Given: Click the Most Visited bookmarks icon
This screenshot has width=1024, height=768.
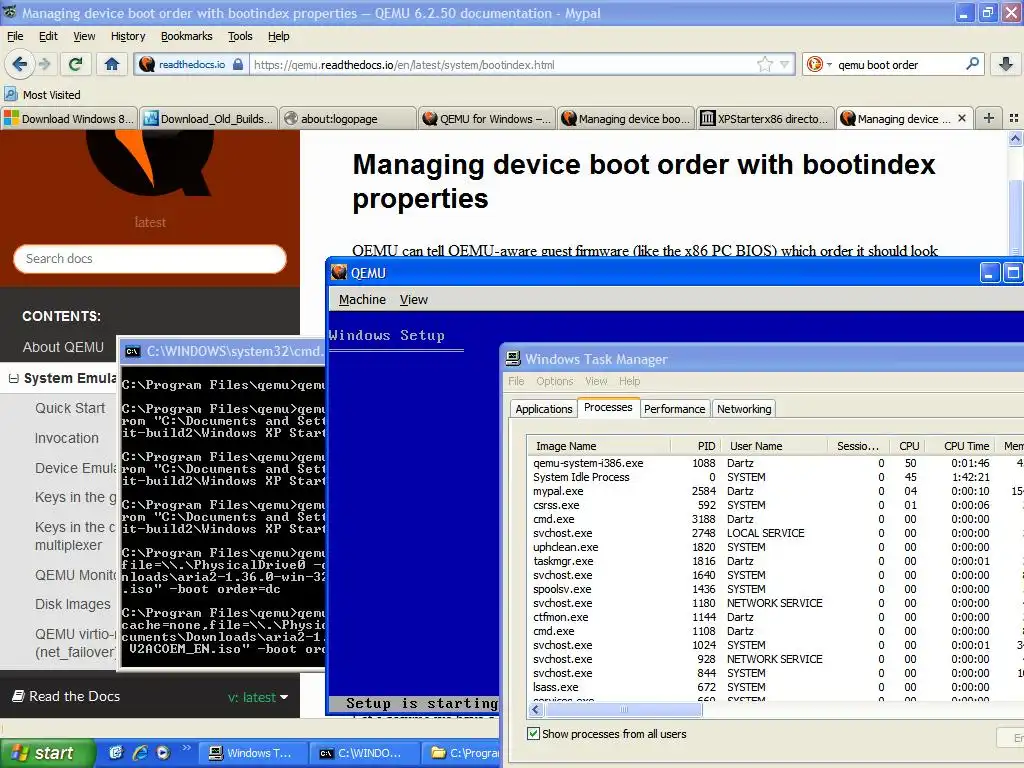Looking at the screenshot, I should [x=10, y=95].
